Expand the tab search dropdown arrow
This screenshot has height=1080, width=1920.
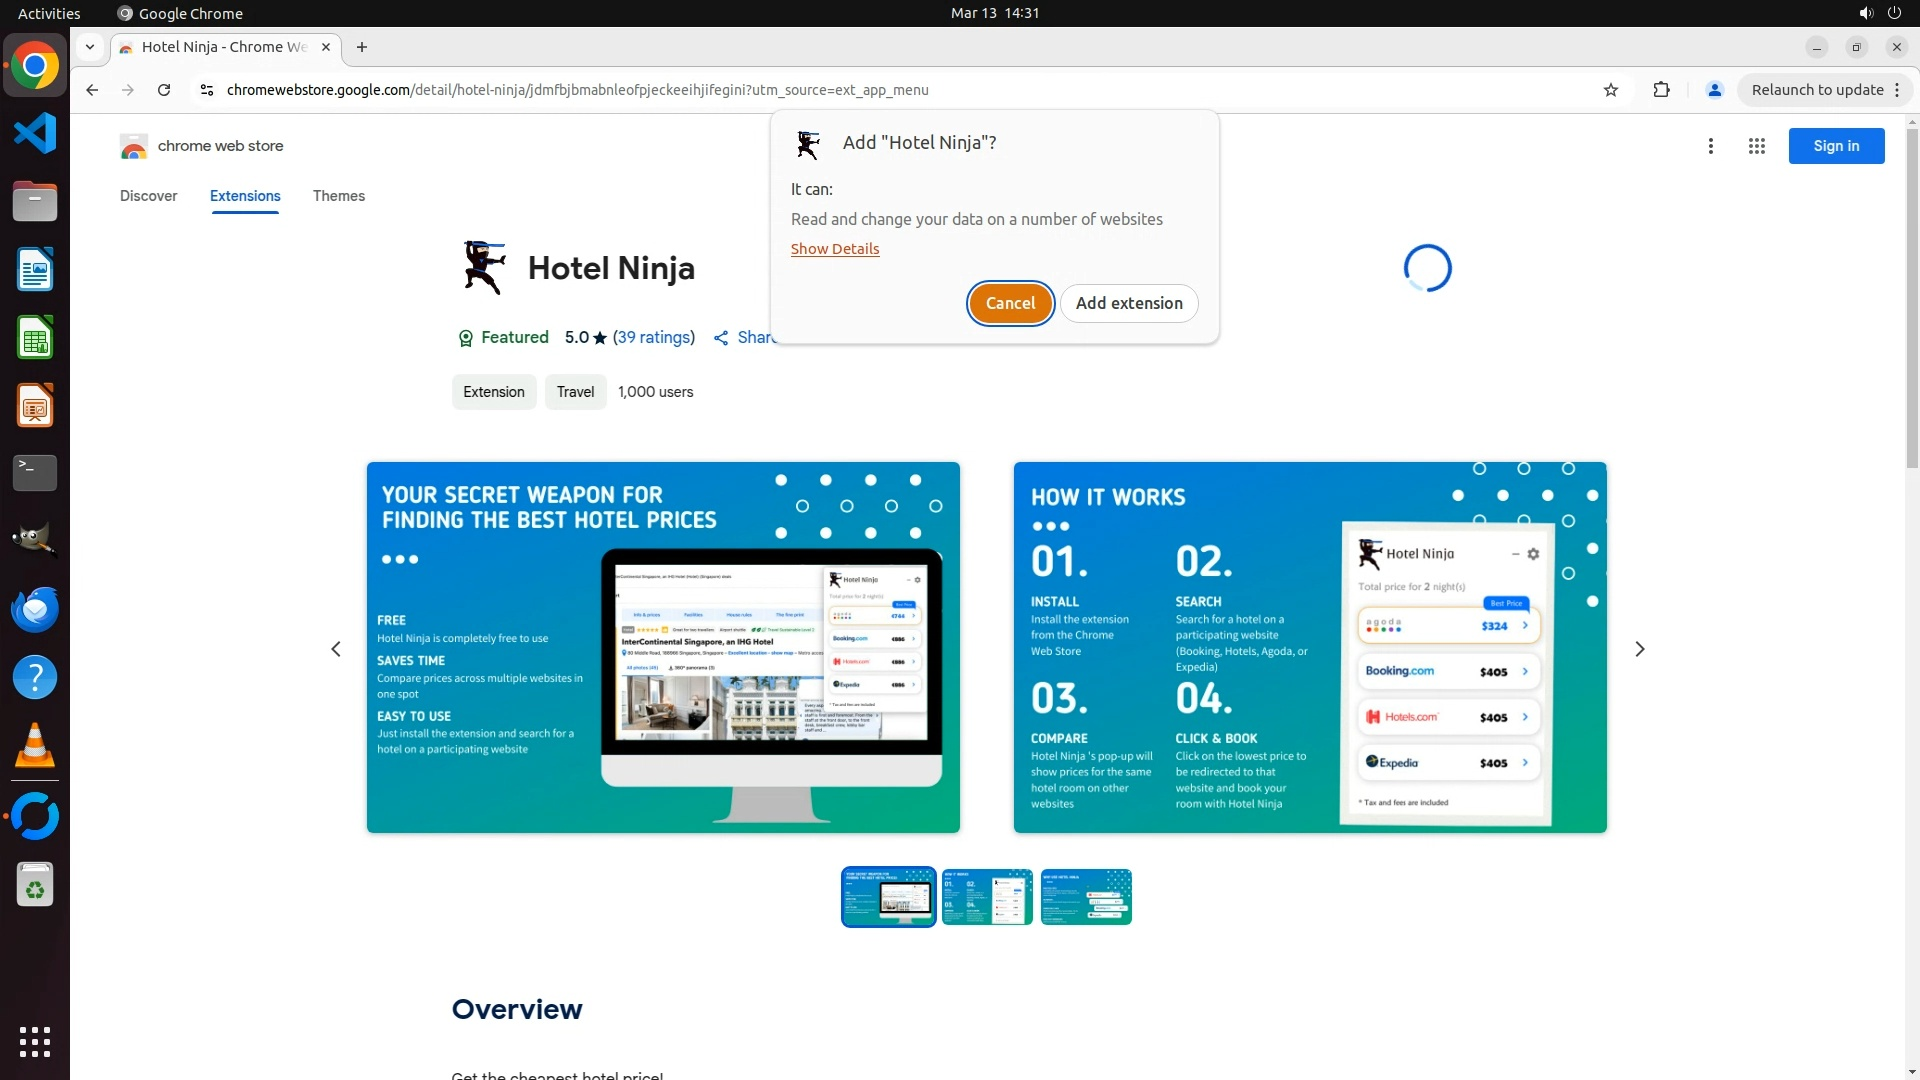click(90, 47)
